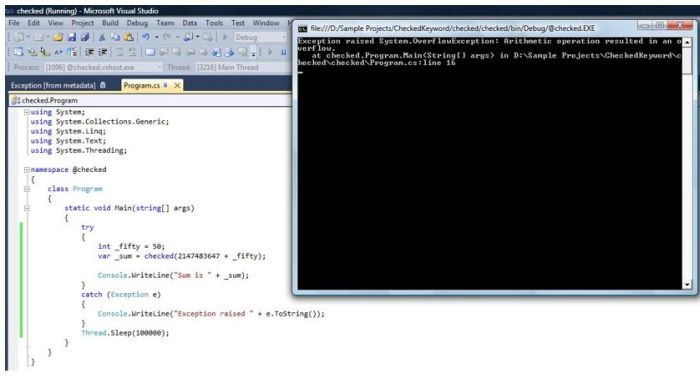Open the Build menu
This screenshot has height=384, width=700.
110,23
